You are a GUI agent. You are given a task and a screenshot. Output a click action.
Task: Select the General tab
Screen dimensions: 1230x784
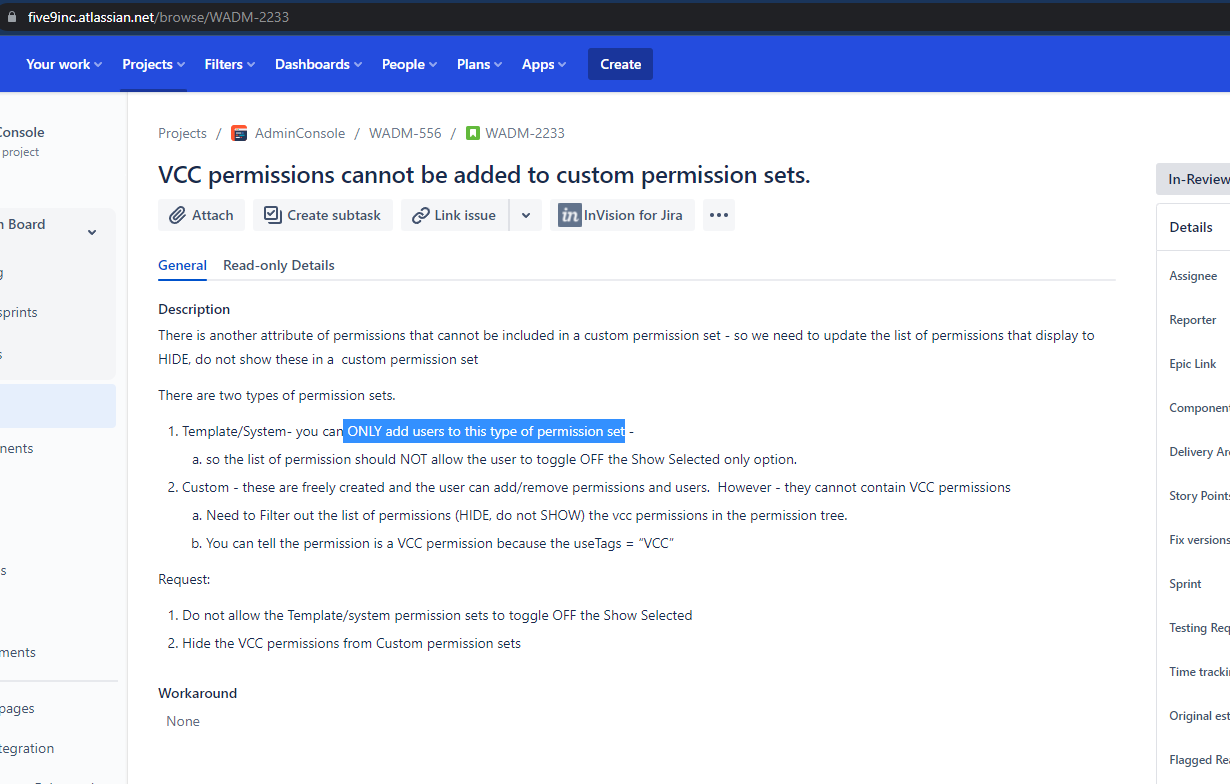(x=182, y=265)
